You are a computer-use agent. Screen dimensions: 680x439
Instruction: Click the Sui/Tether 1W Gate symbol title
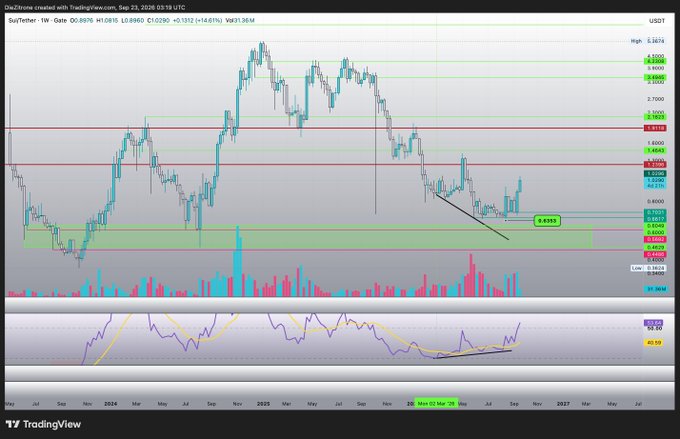[37, 20]
